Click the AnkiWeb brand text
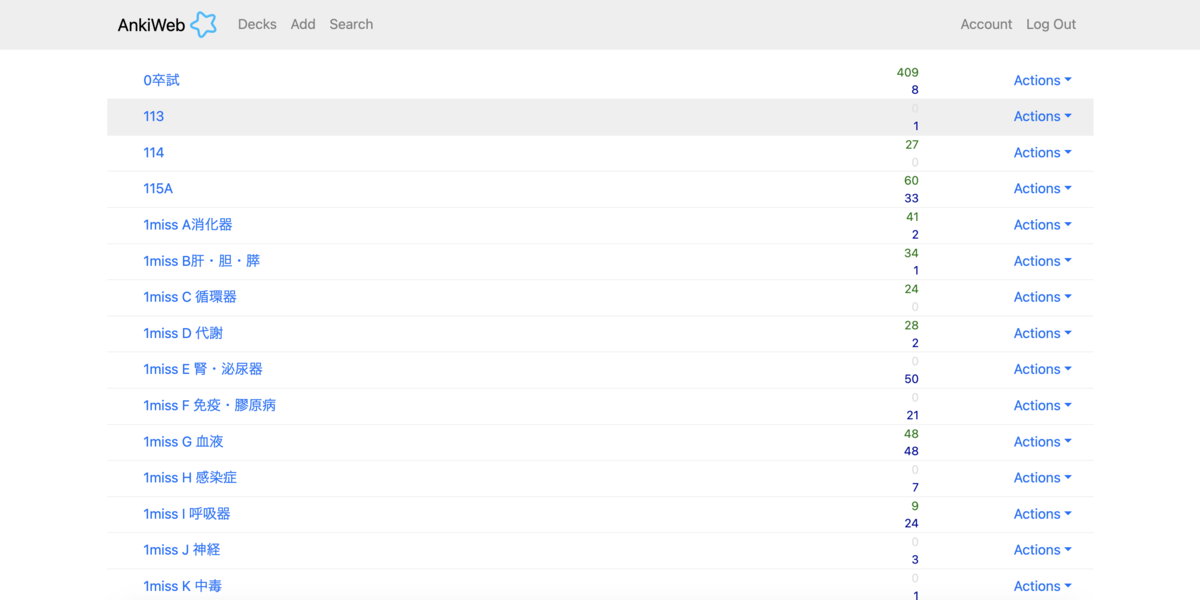 (x=151, y=25)
